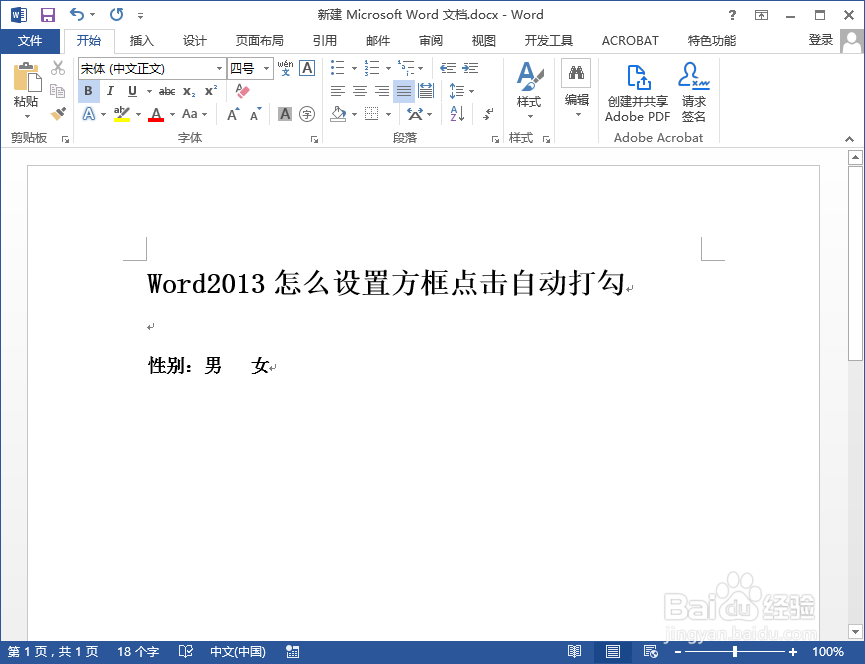
Task: Switch to the Insert tab
Action: (141, 41)
